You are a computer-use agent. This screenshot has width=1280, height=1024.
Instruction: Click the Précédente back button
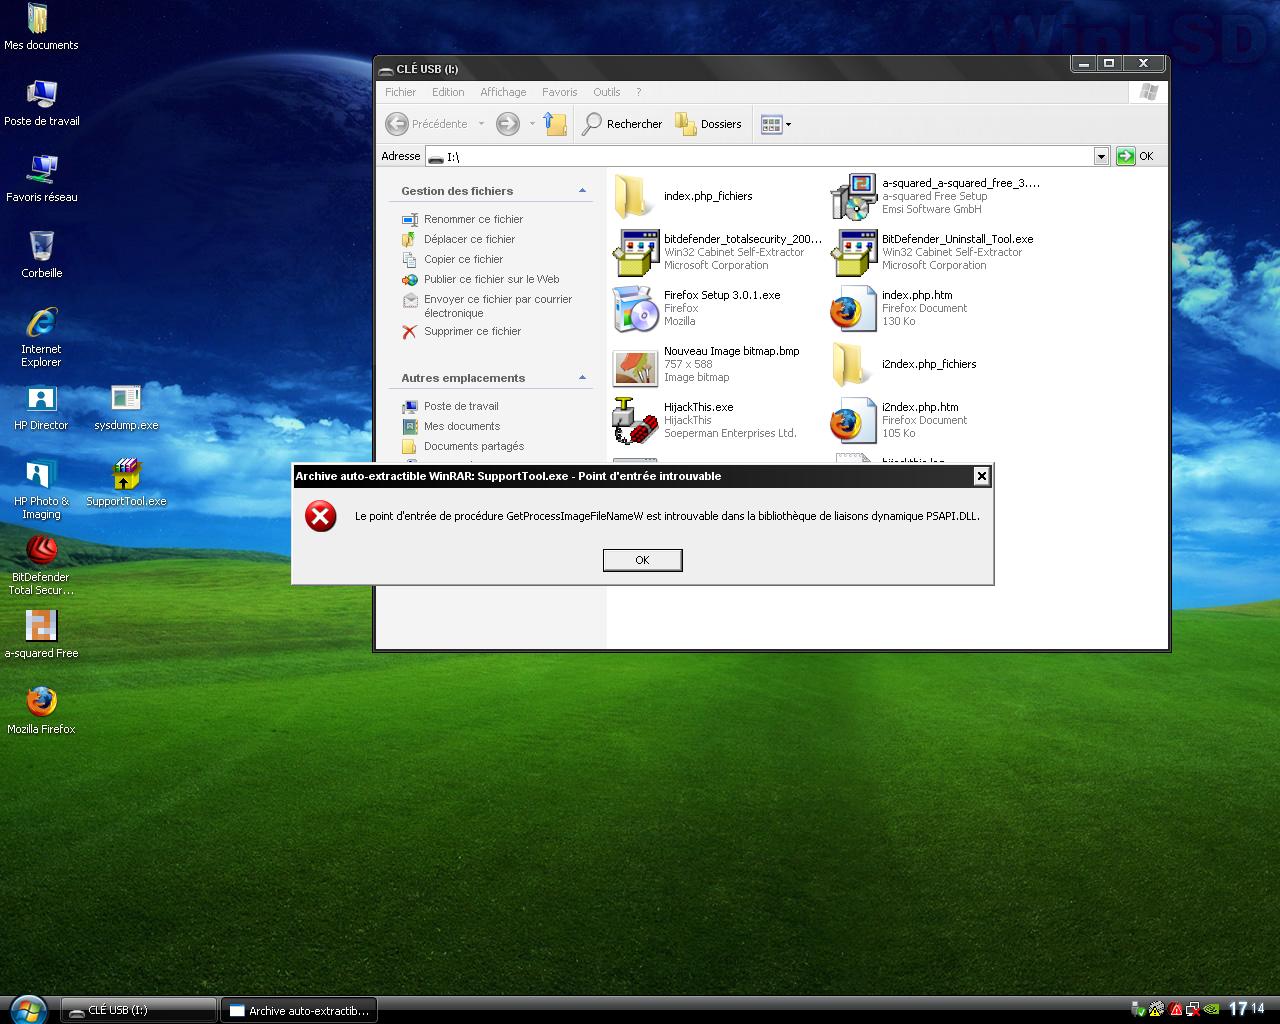coord(427,124)
